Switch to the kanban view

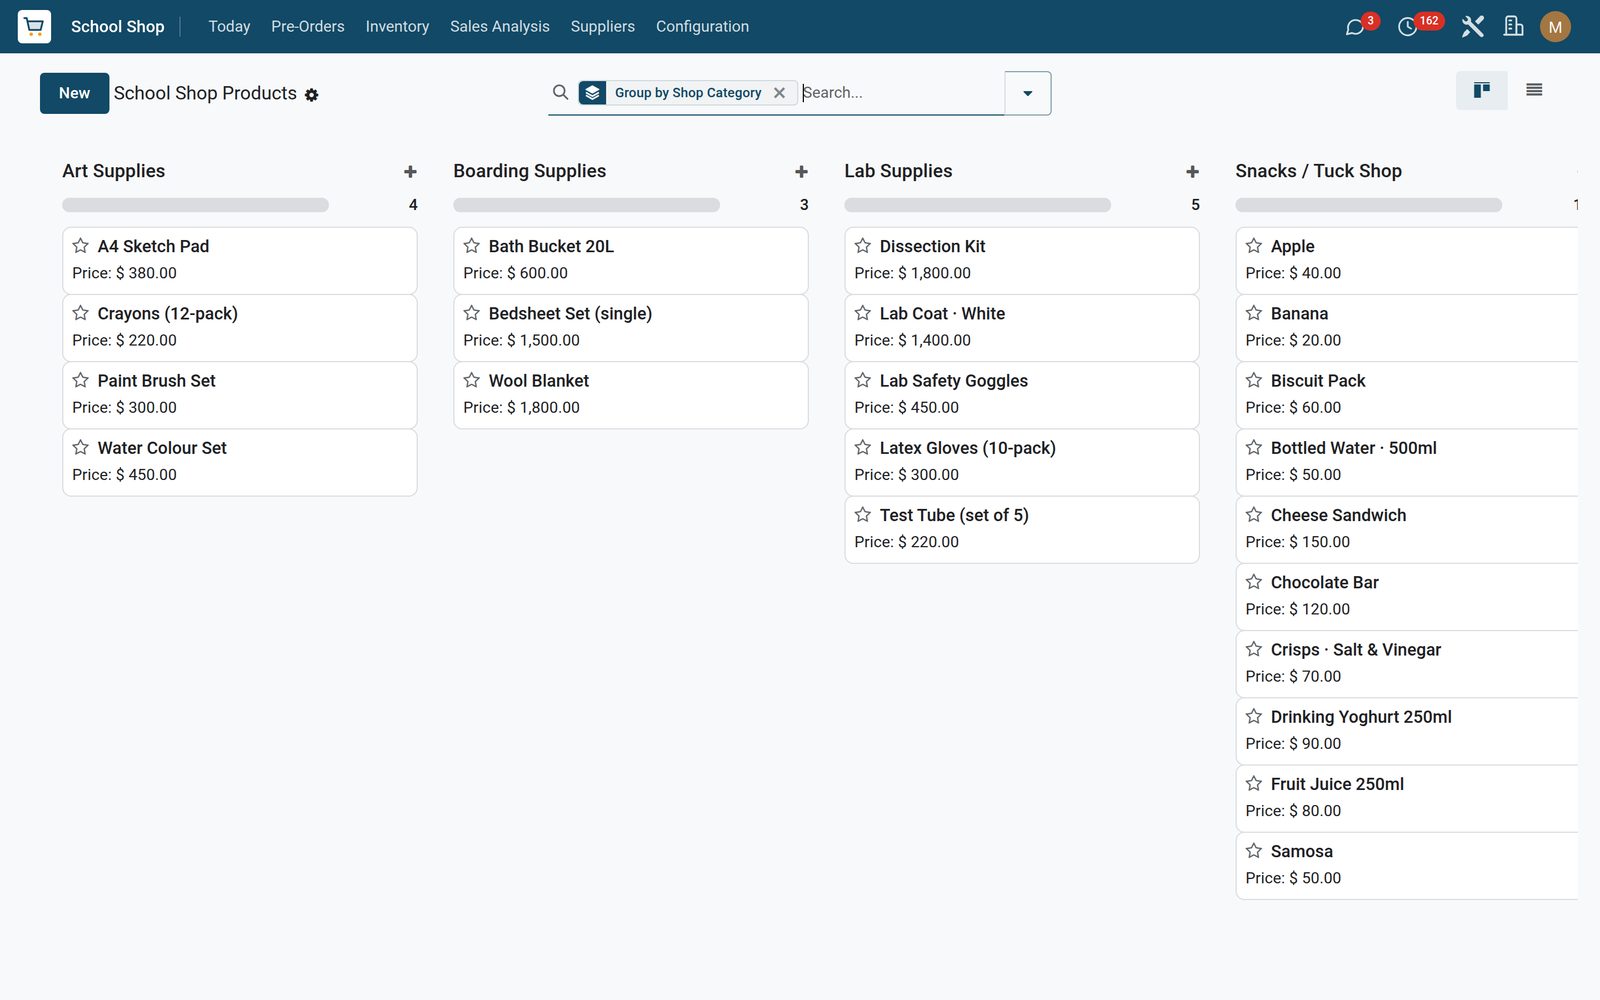point(1481,90)
